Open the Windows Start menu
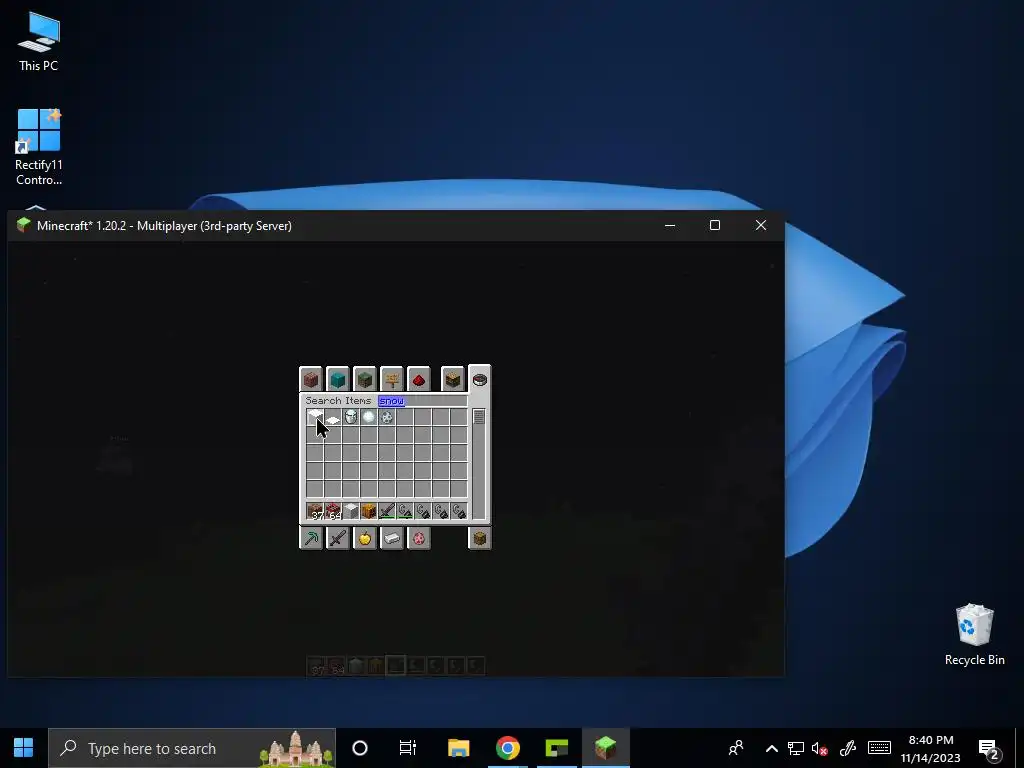The width and height of the screenshot is (1024, 768). tap(24, 748)
